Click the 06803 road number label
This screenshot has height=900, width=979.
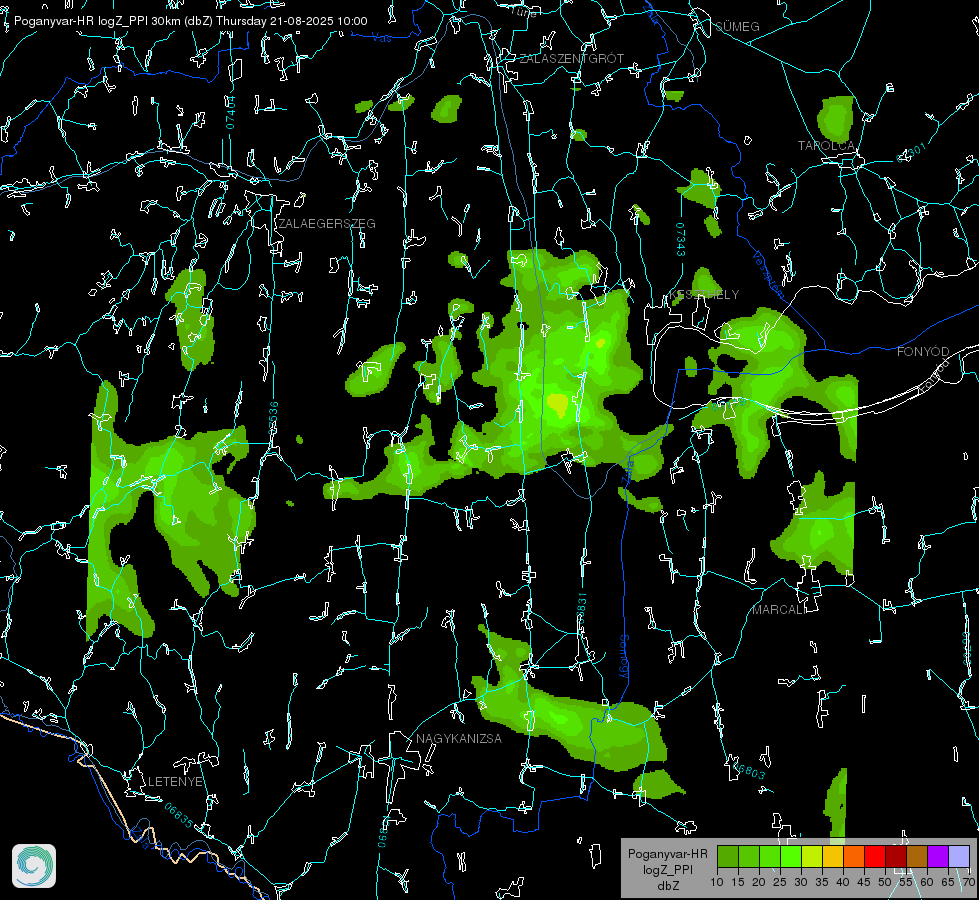(x=748, y=770)
